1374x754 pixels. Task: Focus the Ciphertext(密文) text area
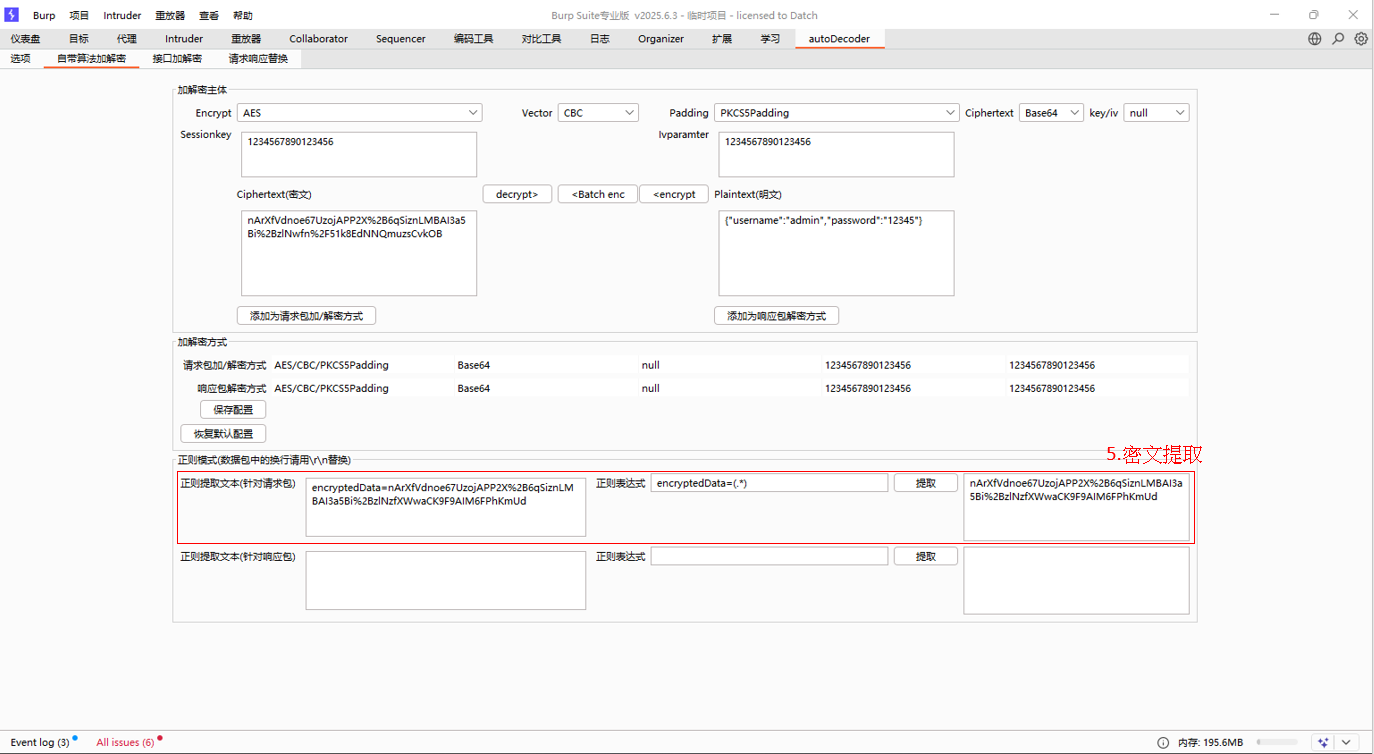click(x=359, y=253)
